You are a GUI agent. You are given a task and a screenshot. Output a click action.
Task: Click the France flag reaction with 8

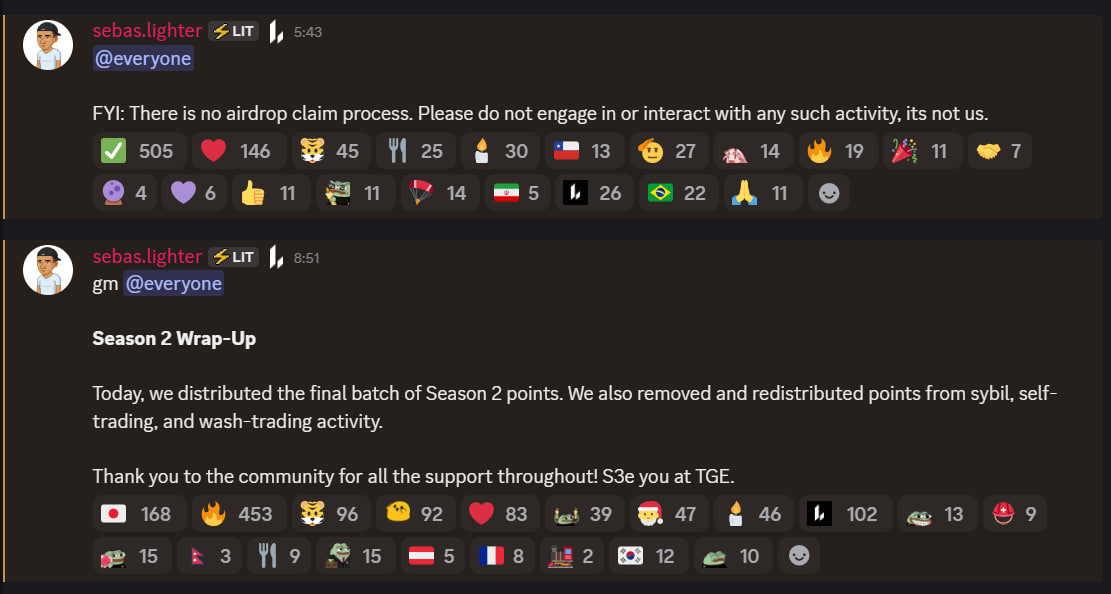pyautogui.click(x=503, y=556)
